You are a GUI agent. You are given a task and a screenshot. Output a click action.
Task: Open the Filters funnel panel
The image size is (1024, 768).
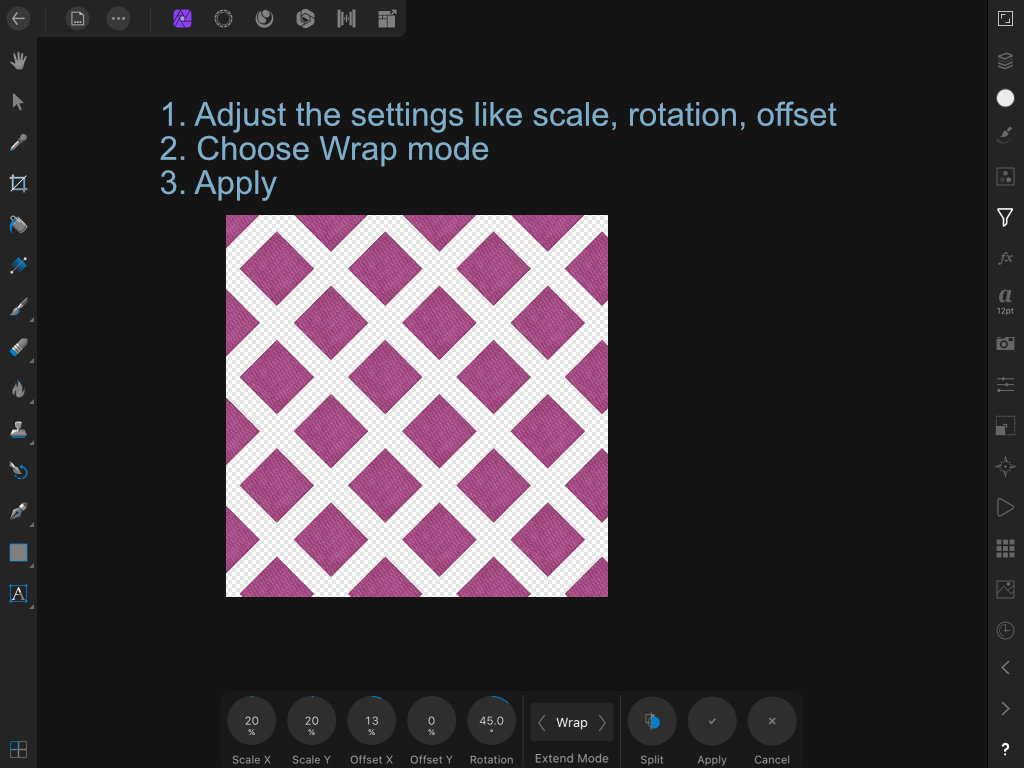(1005, 217)
